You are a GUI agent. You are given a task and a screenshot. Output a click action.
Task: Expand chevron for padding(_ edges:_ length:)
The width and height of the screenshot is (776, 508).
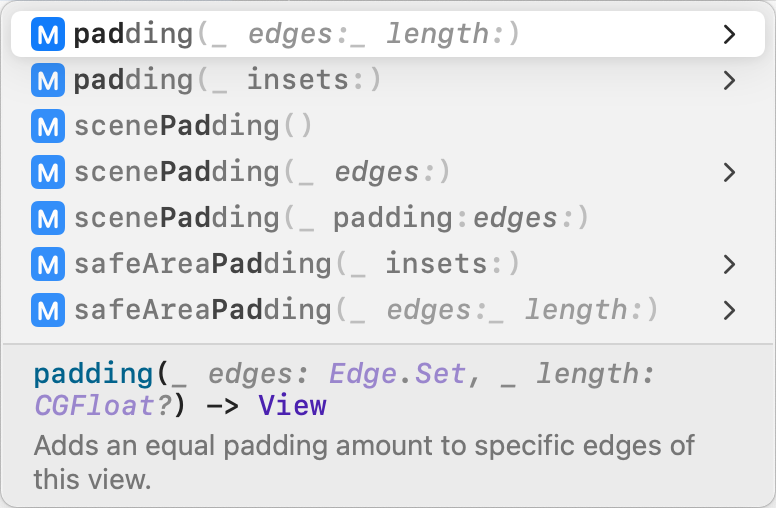(729, 35)
